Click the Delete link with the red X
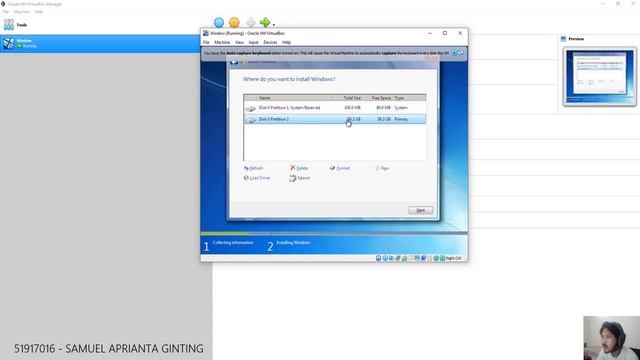The image size is (640, 360). pos(299,168)
